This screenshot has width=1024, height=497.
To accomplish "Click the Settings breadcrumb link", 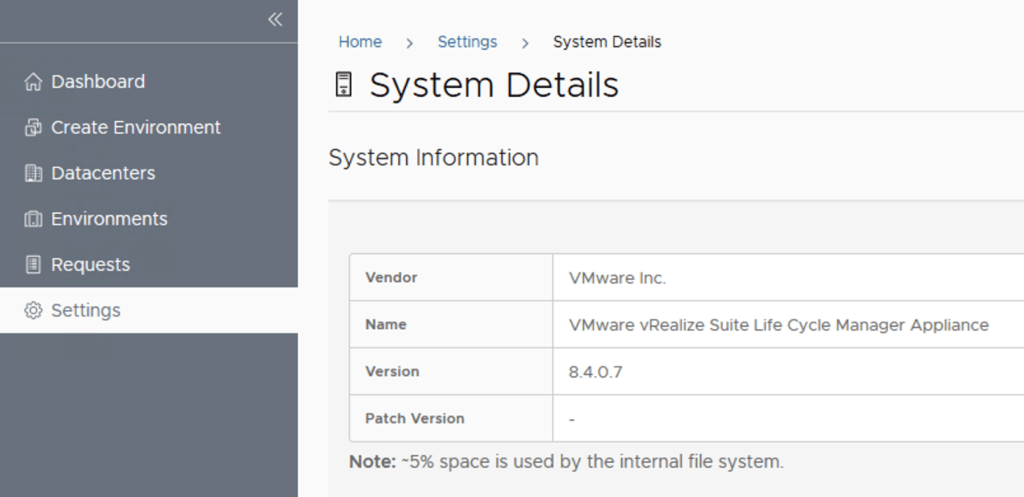I will click(467, 42).
